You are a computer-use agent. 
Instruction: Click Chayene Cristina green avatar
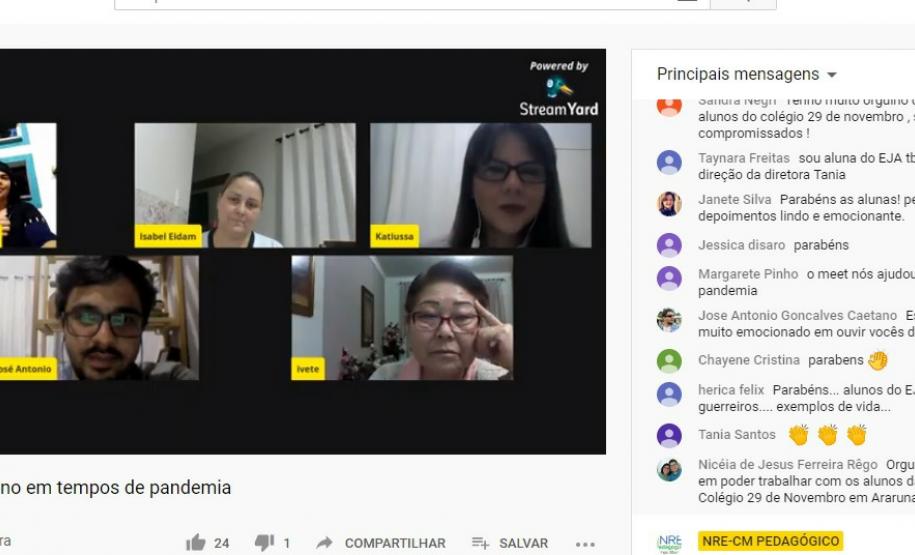[x=669, y=361]
